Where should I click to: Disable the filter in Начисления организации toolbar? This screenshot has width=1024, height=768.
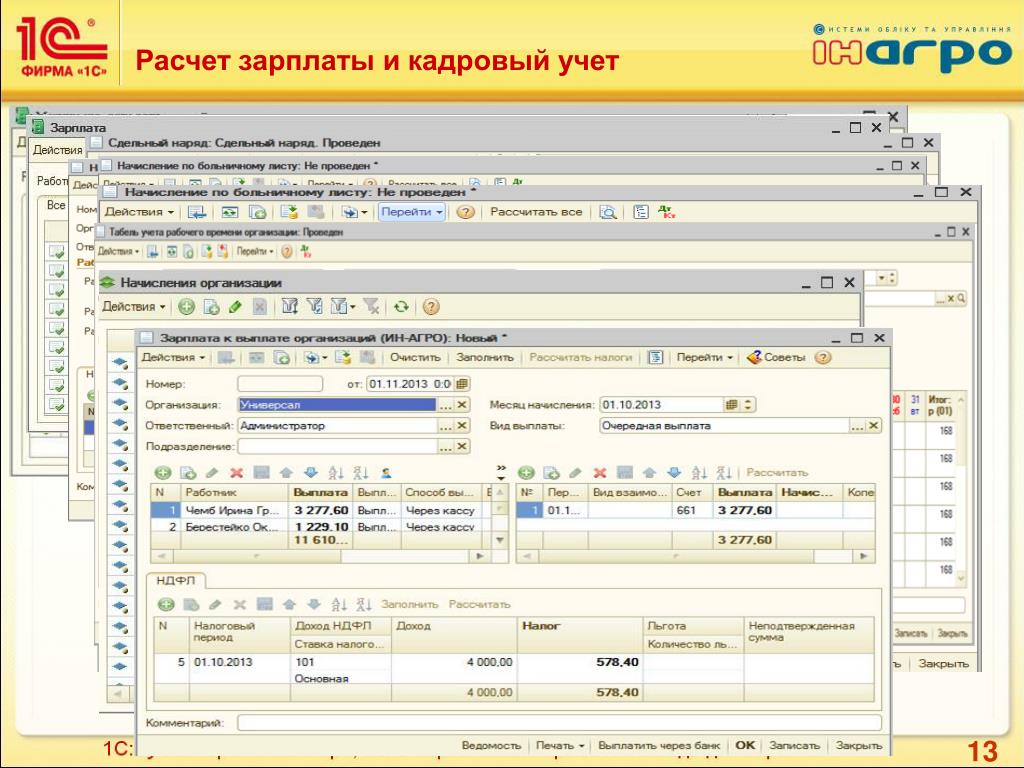point(372,306)
